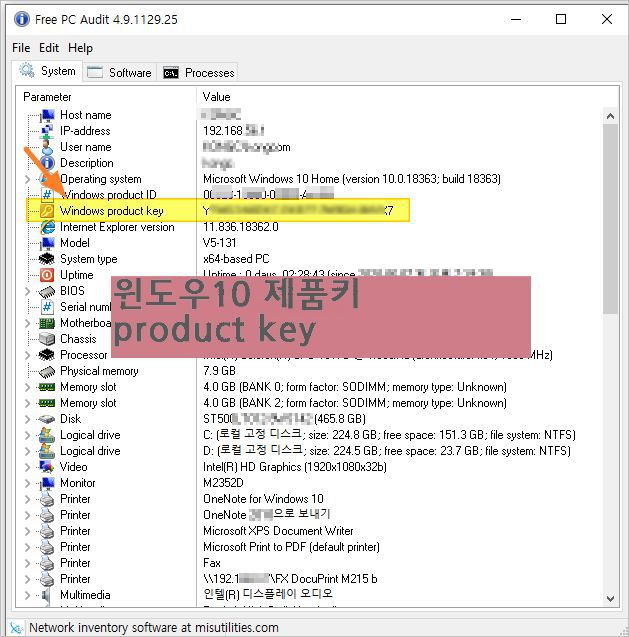Expand the Processor tree node
The width and height of the screenshot is (629, 637).
pos(28,355)
